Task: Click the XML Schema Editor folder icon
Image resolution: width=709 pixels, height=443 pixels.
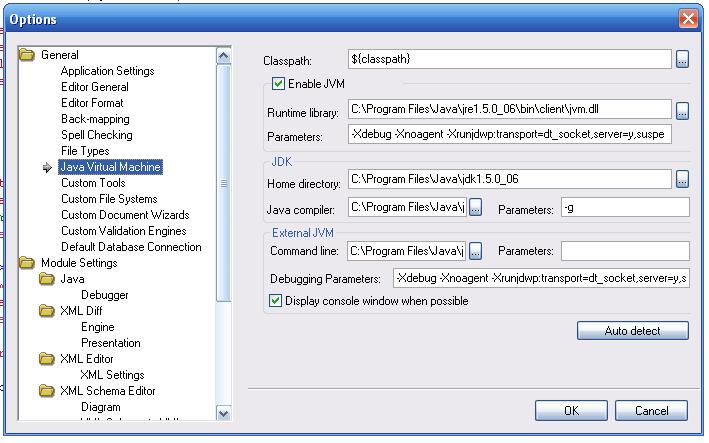Action: [47, 391]
